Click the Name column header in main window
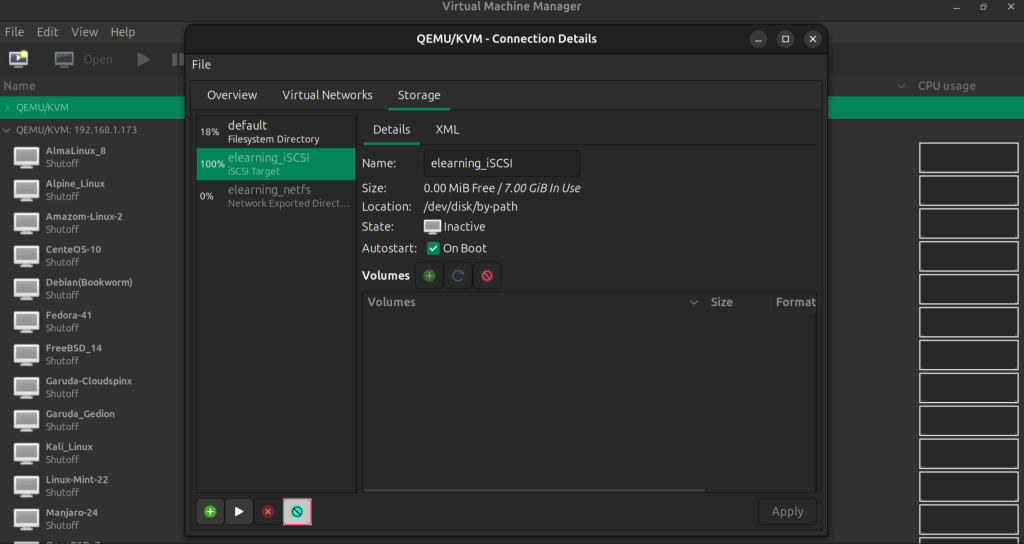Image resolution: width=1024 pixels, height=544 pixels. (x=19, y=86)
